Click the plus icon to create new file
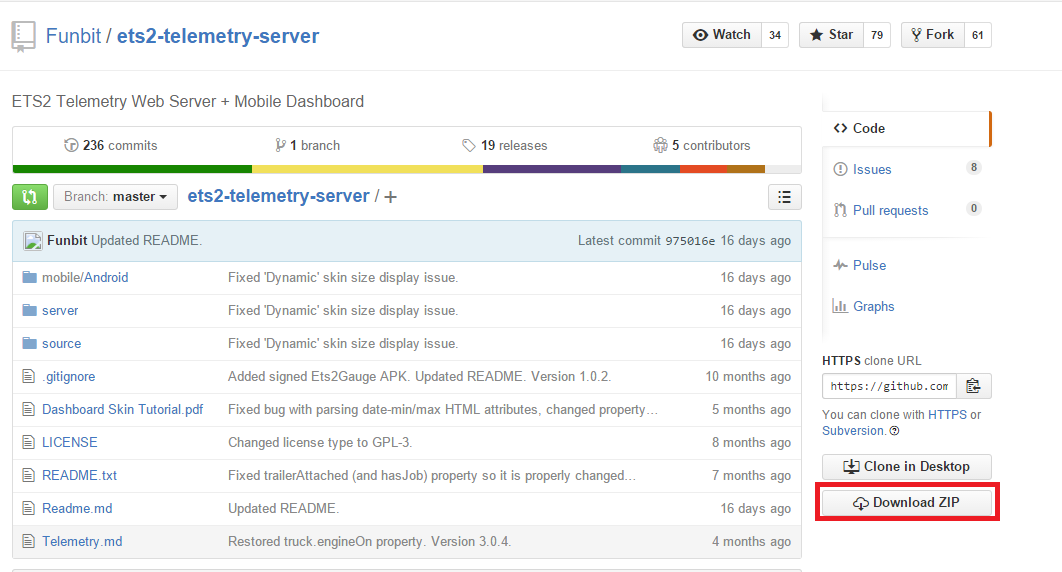Screen dimensions: 1062x572 point(391,197)
